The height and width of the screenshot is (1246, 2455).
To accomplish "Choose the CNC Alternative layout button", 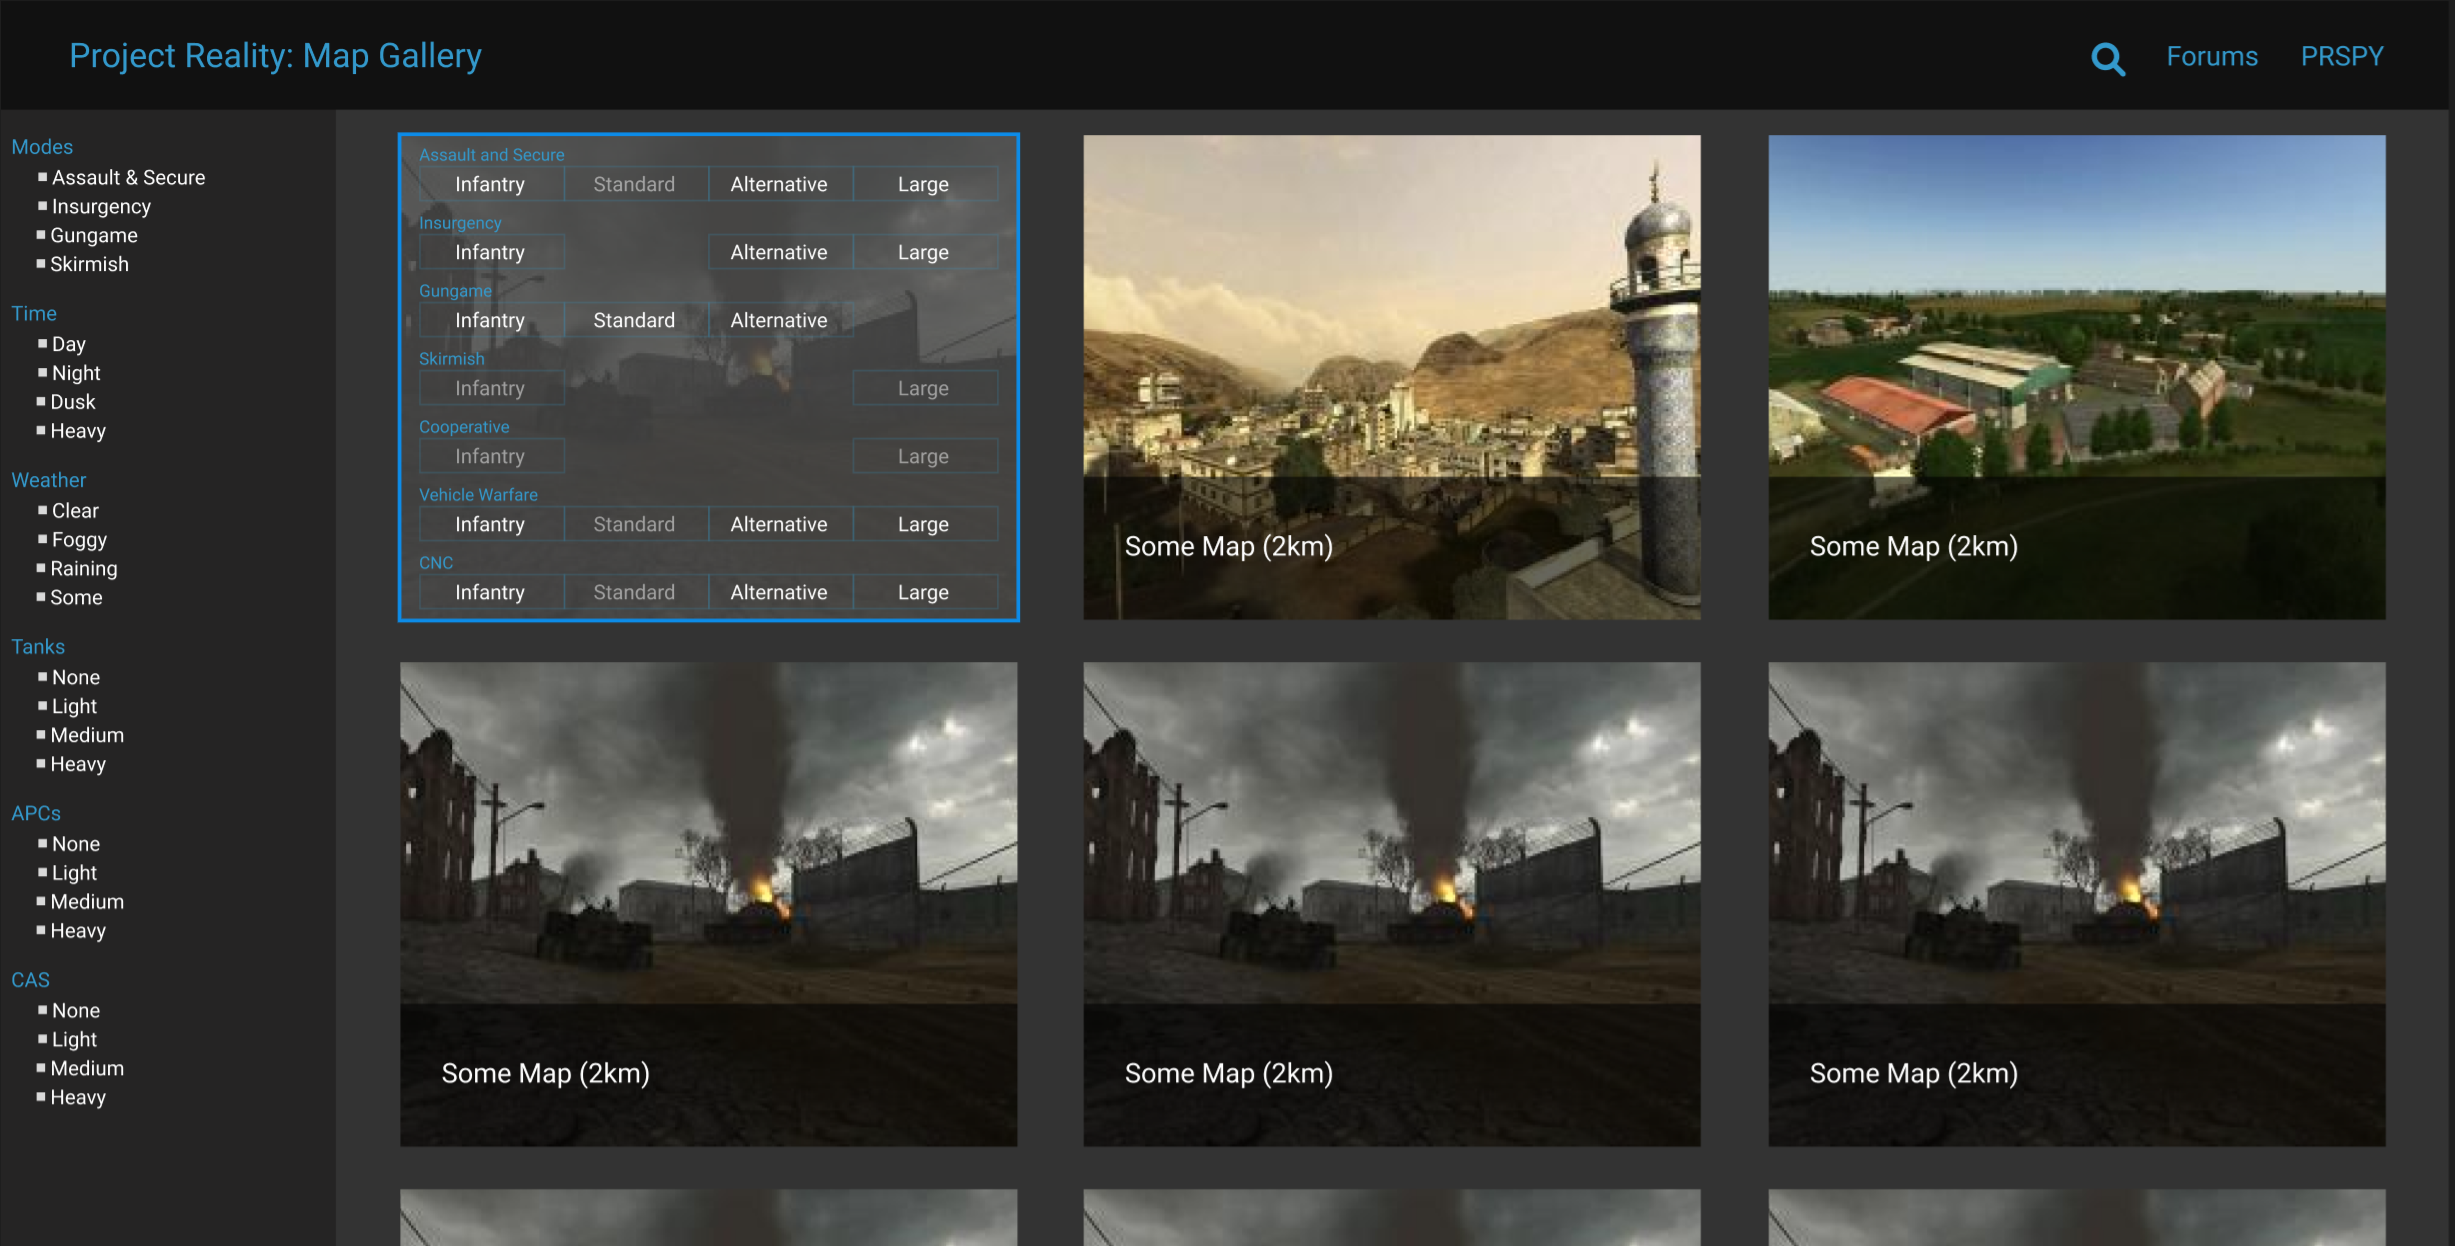I will pyautogui.click(x=779, y=593).
